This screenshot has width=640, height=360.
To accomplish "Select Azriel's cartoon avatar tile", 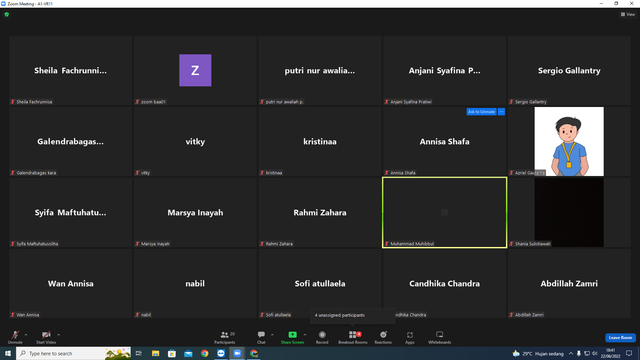I will (x=569, y=142).
